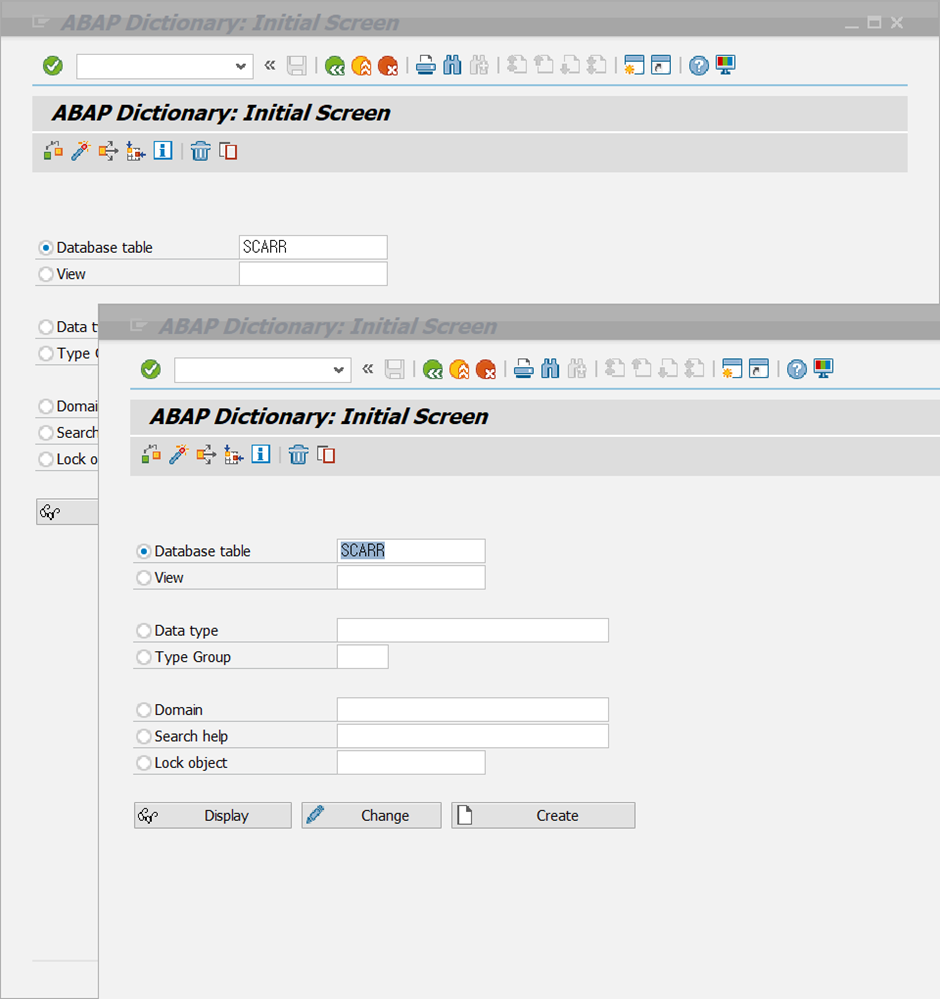
Task: Click the Delete trash can icon in front window
Action: (x=298, y=455)
